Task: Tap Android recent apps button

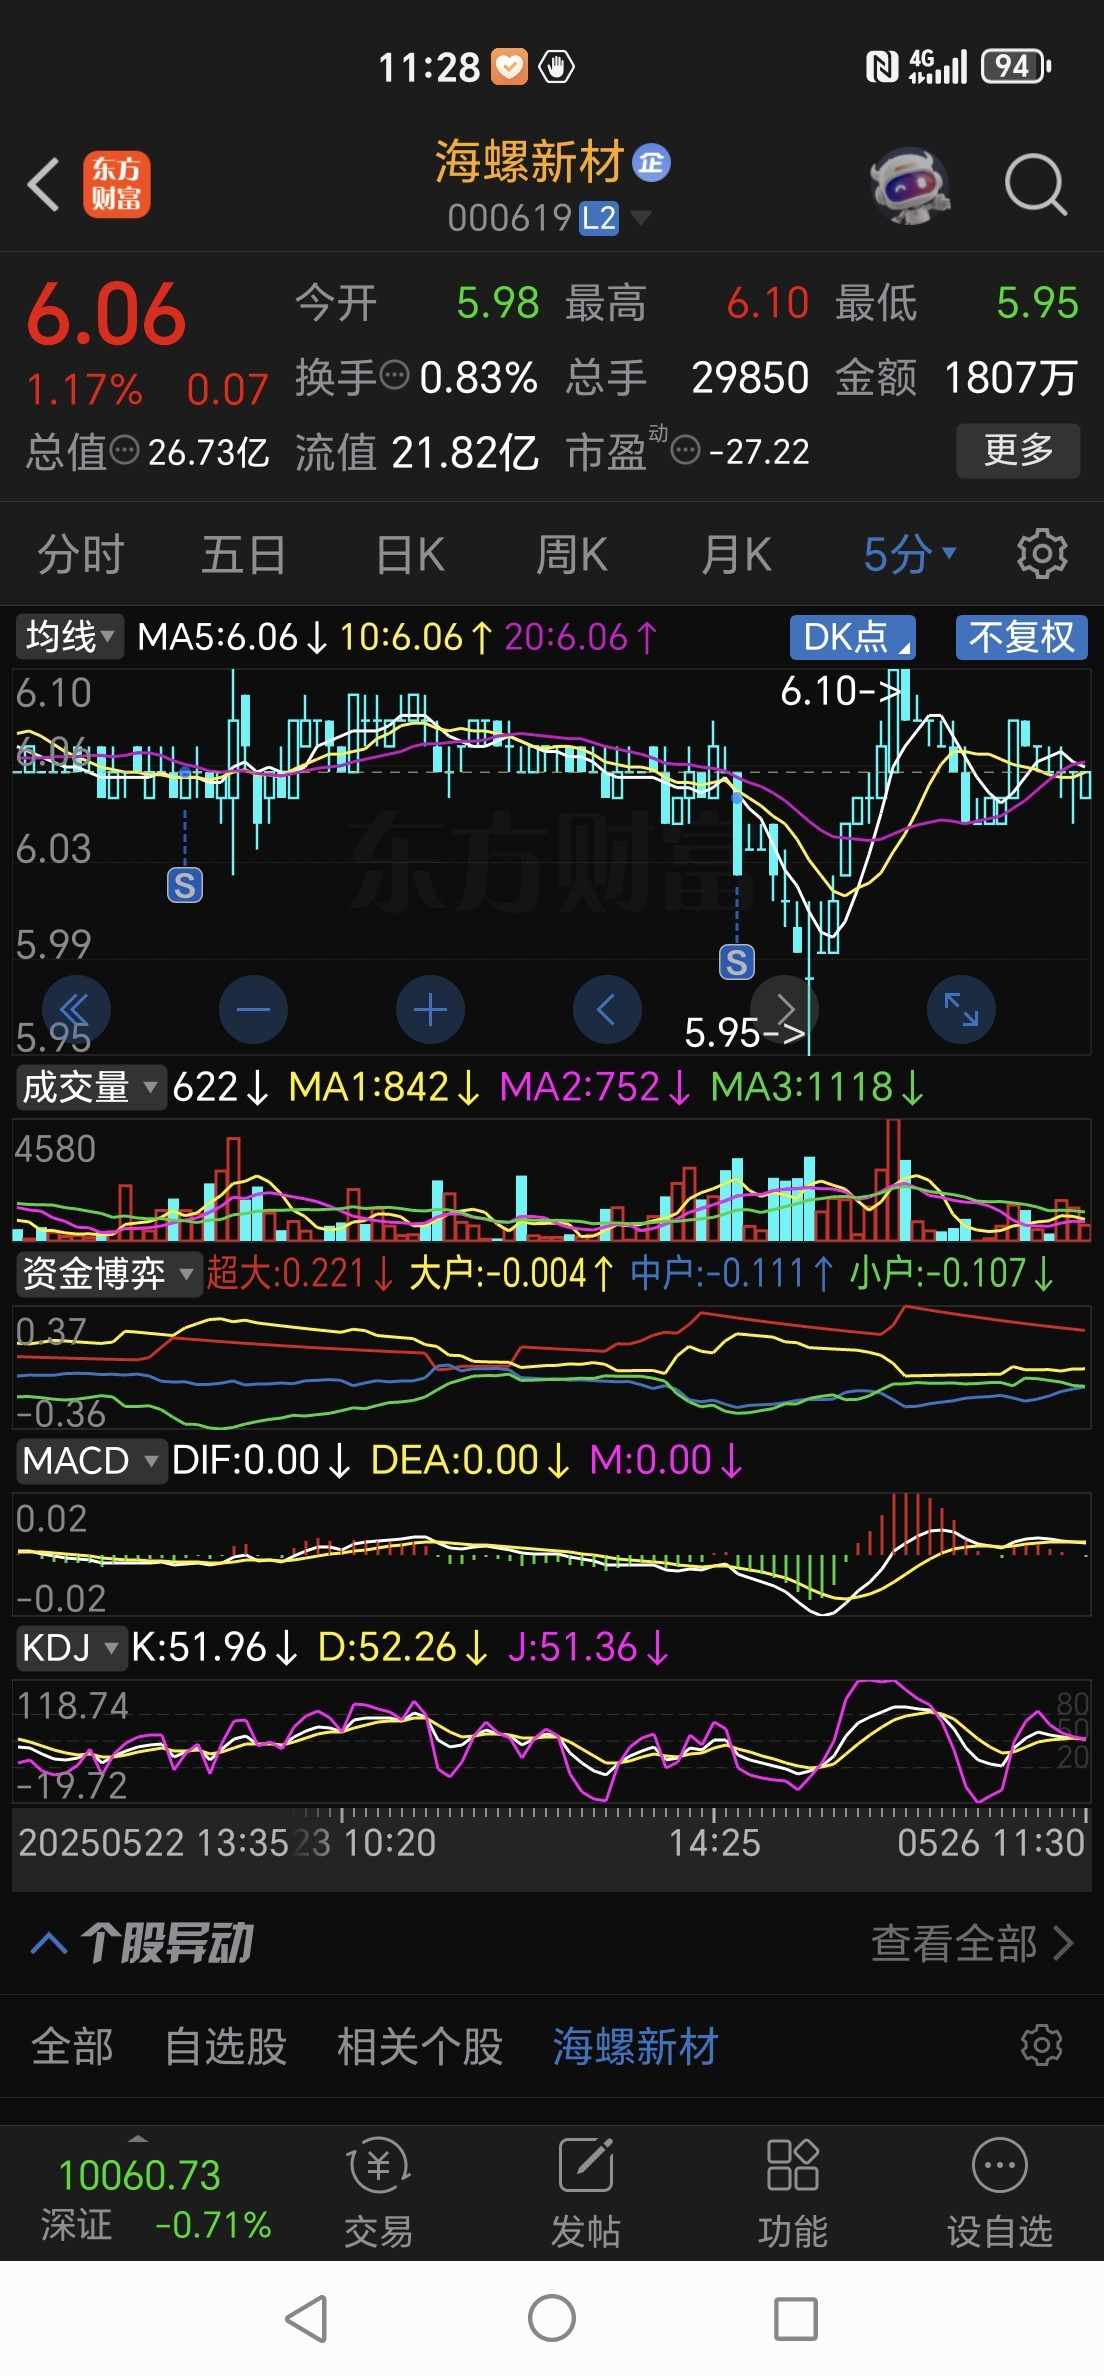Action: coord(796,2318)
